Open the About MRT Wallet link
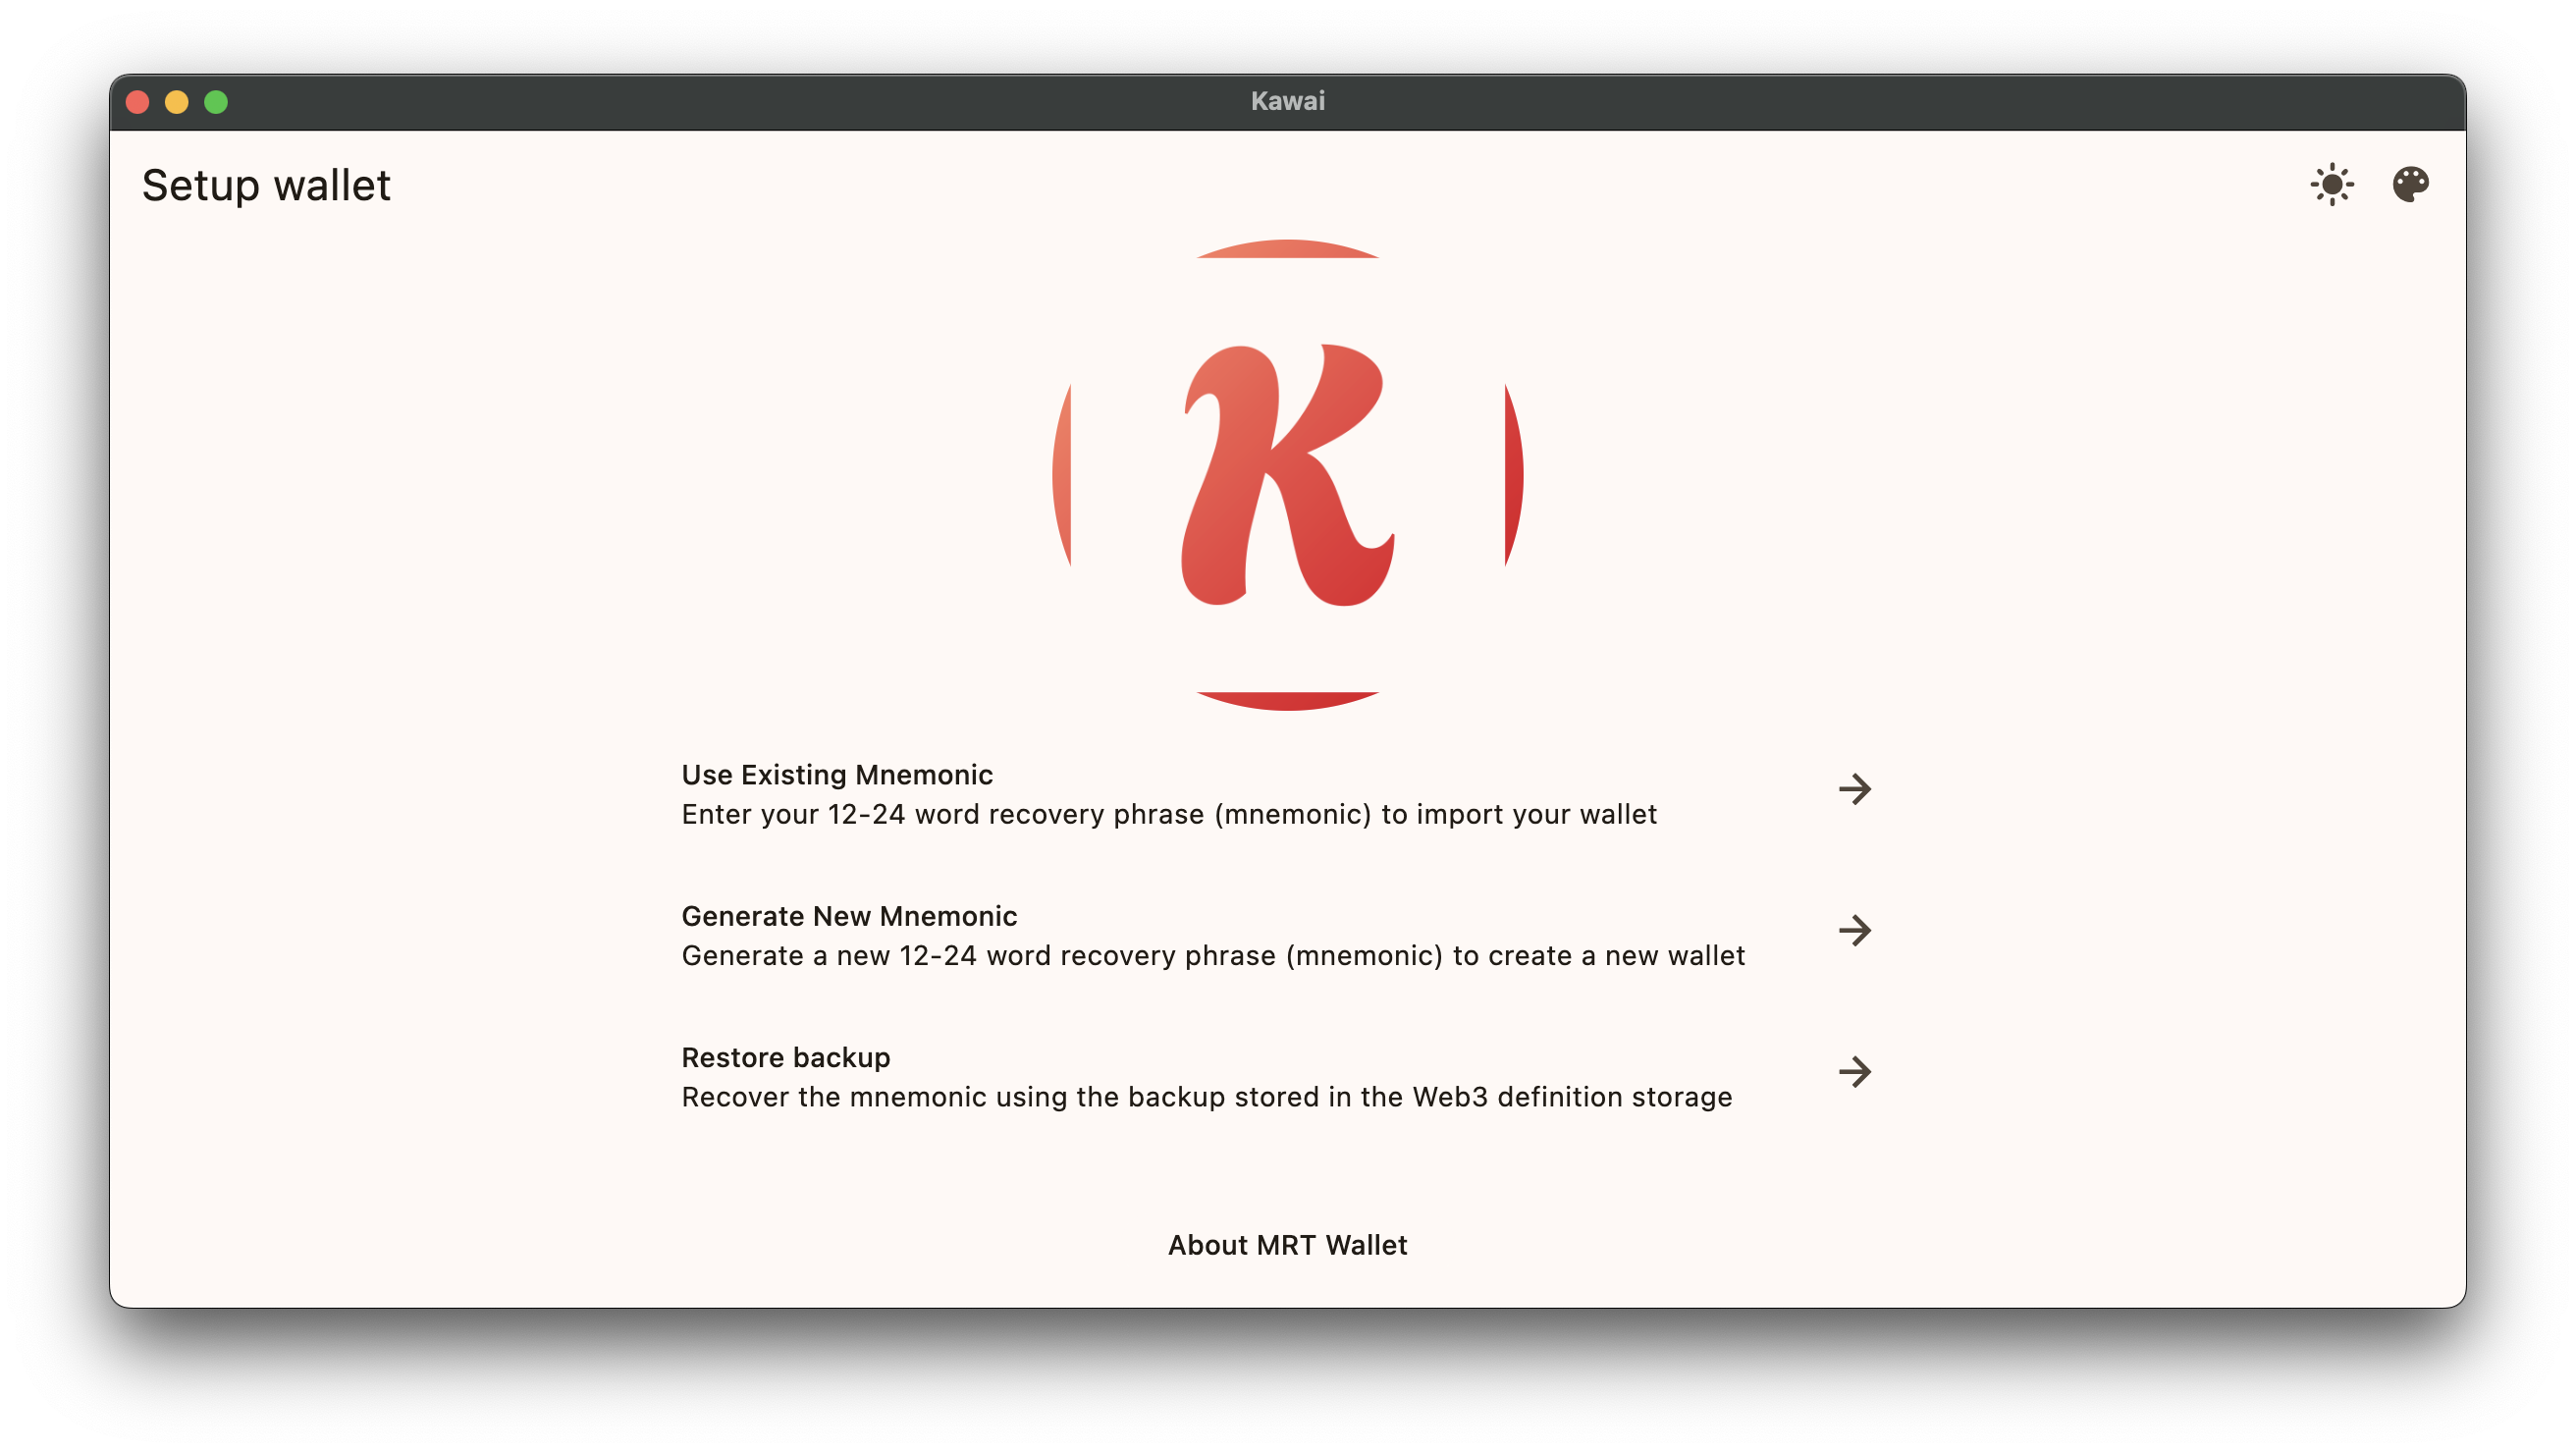Screen dimensions: 2576x1453 pyautogui.click(x=1287, y=1245)
